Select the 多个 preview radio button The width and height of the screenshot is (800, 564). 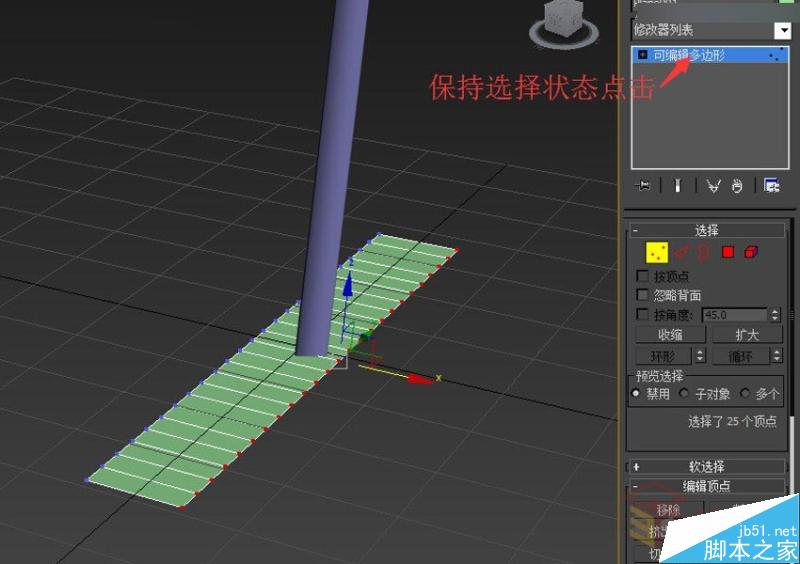click(x=745, y=394)
